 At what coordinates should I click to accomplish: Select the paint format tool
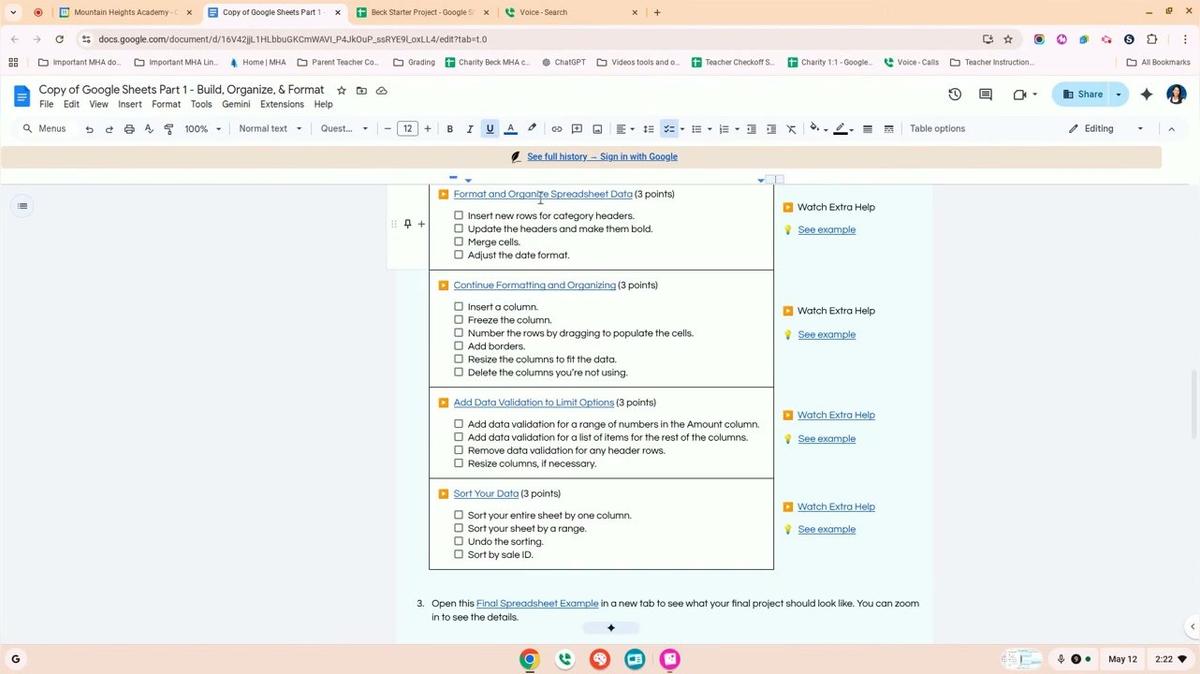tap(168, 129)
